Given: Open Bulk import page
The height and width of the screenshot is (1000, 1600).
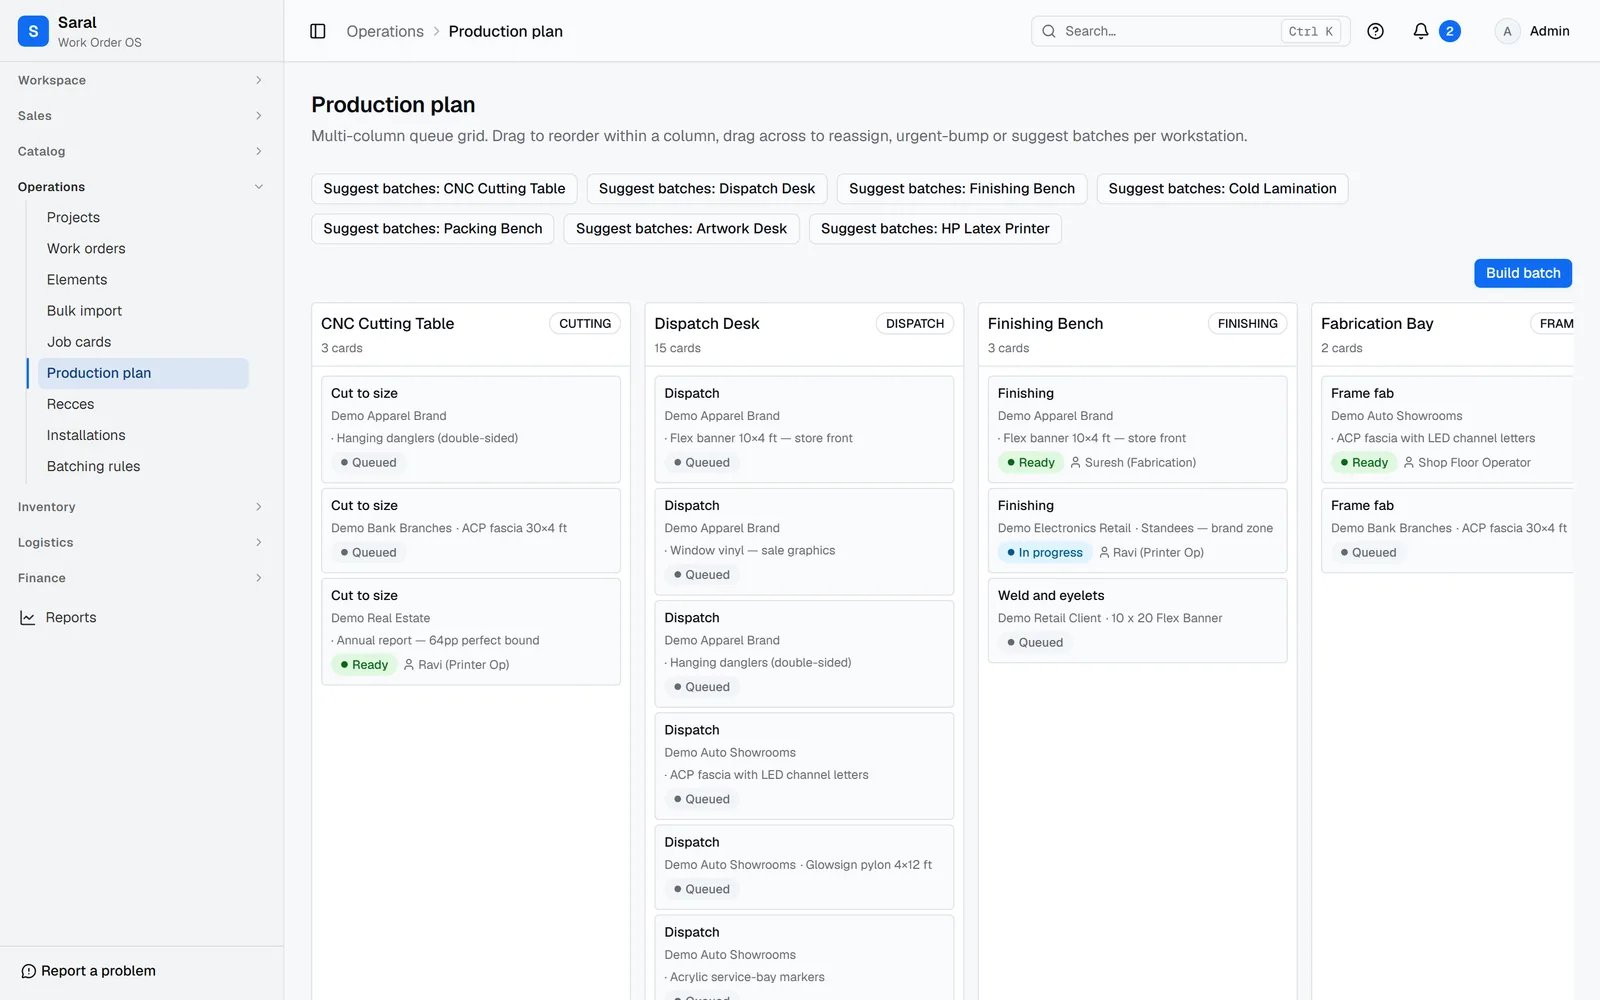Looking at the screenshot, I should coord(143,311).
